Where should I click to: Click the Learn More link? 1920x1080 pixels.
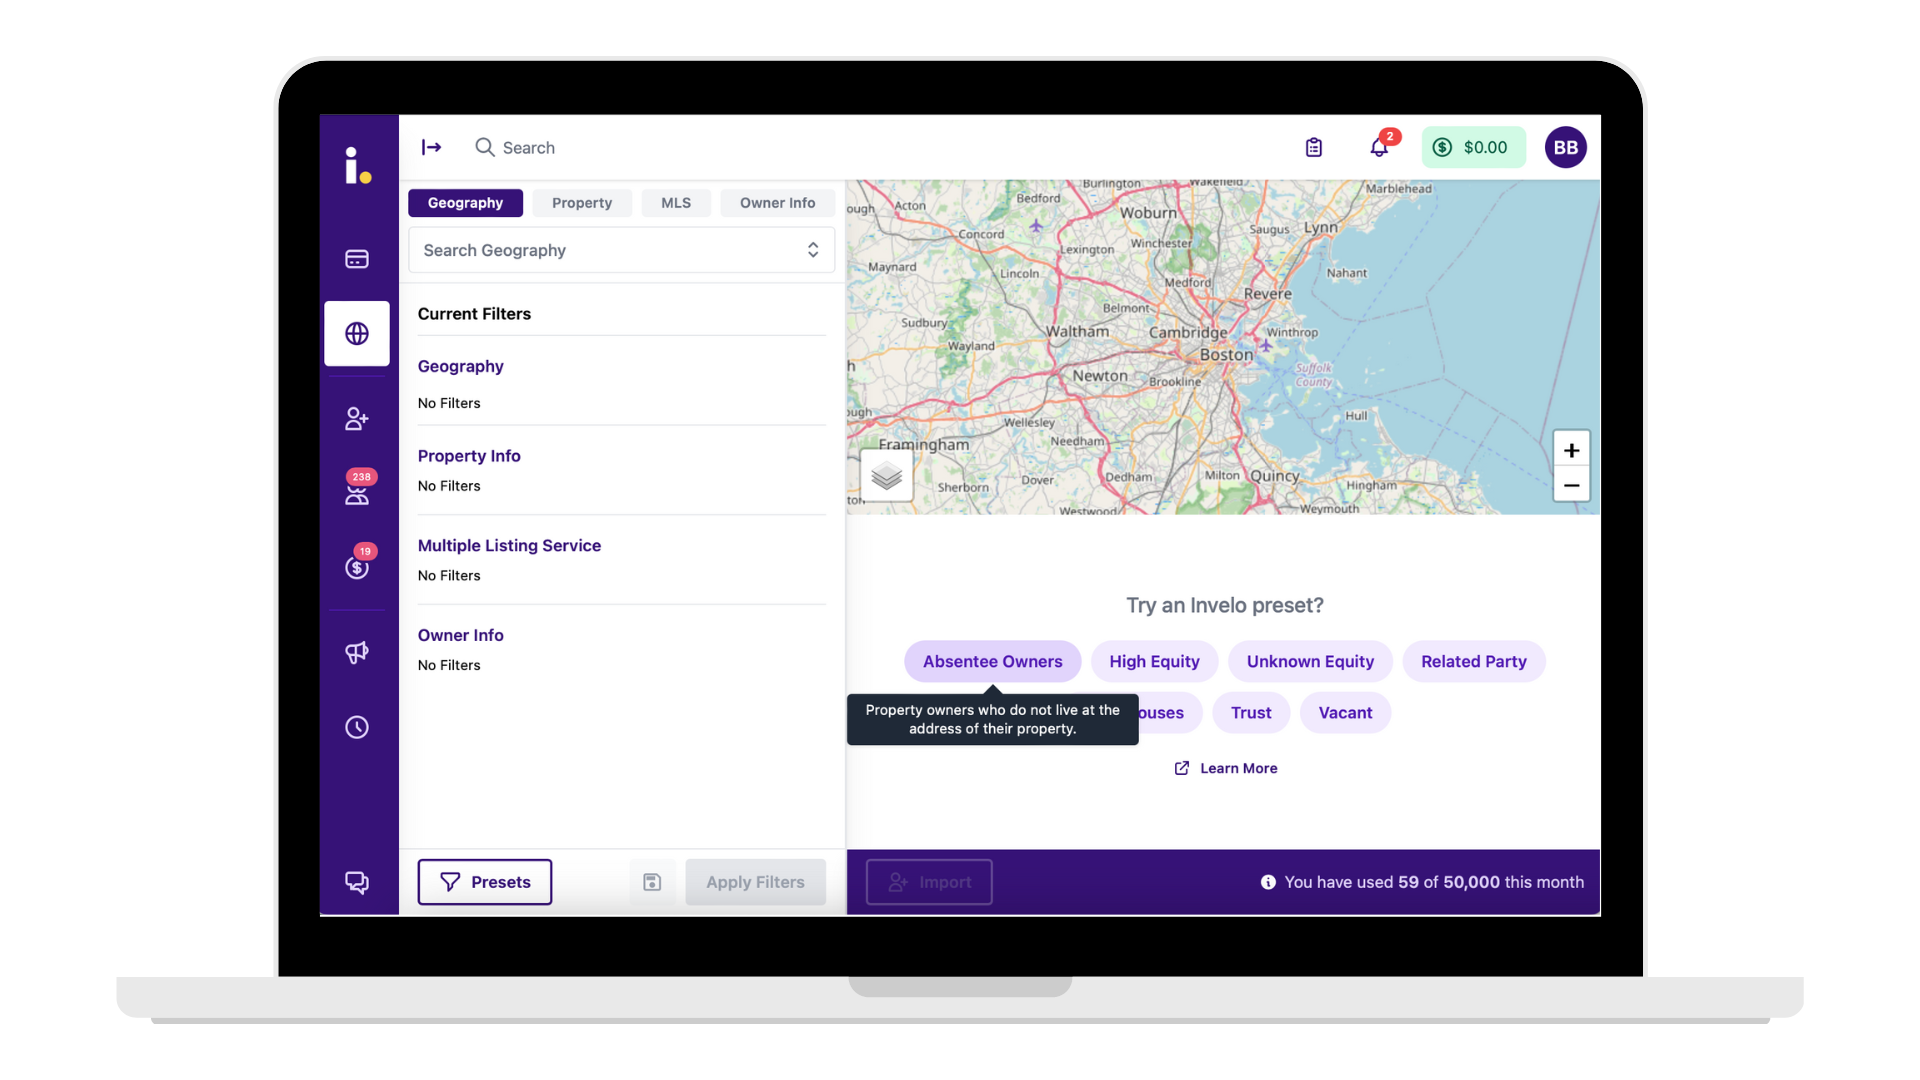click(x=1238, y=768)
